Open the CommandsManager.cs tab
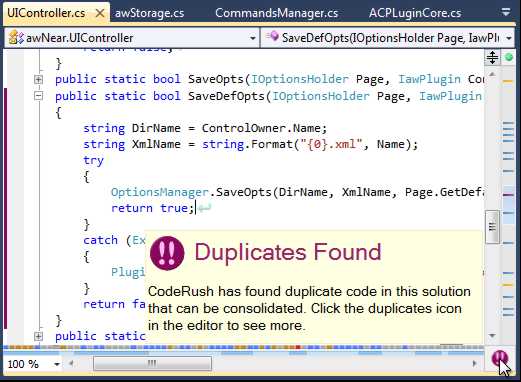This screenshot has height=382, width=521. tap(276, 13)
